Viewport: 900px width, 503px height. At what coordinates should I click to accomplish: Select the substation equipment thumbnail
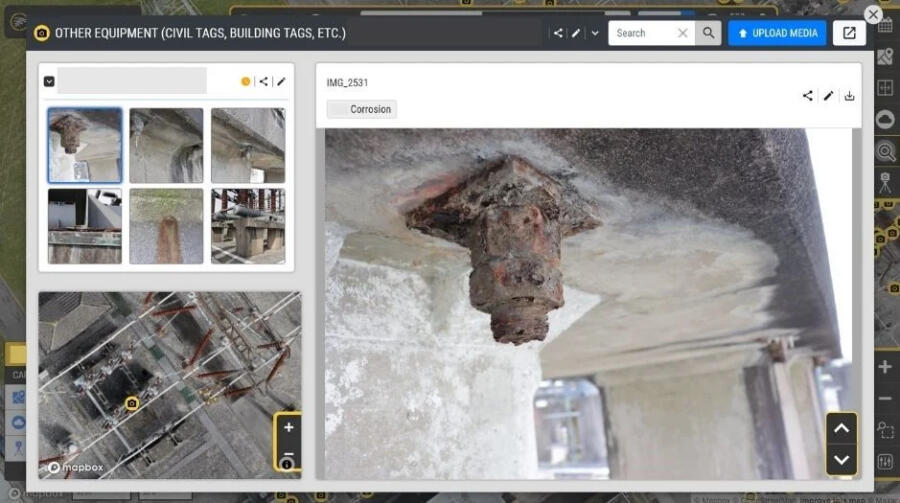248,226
